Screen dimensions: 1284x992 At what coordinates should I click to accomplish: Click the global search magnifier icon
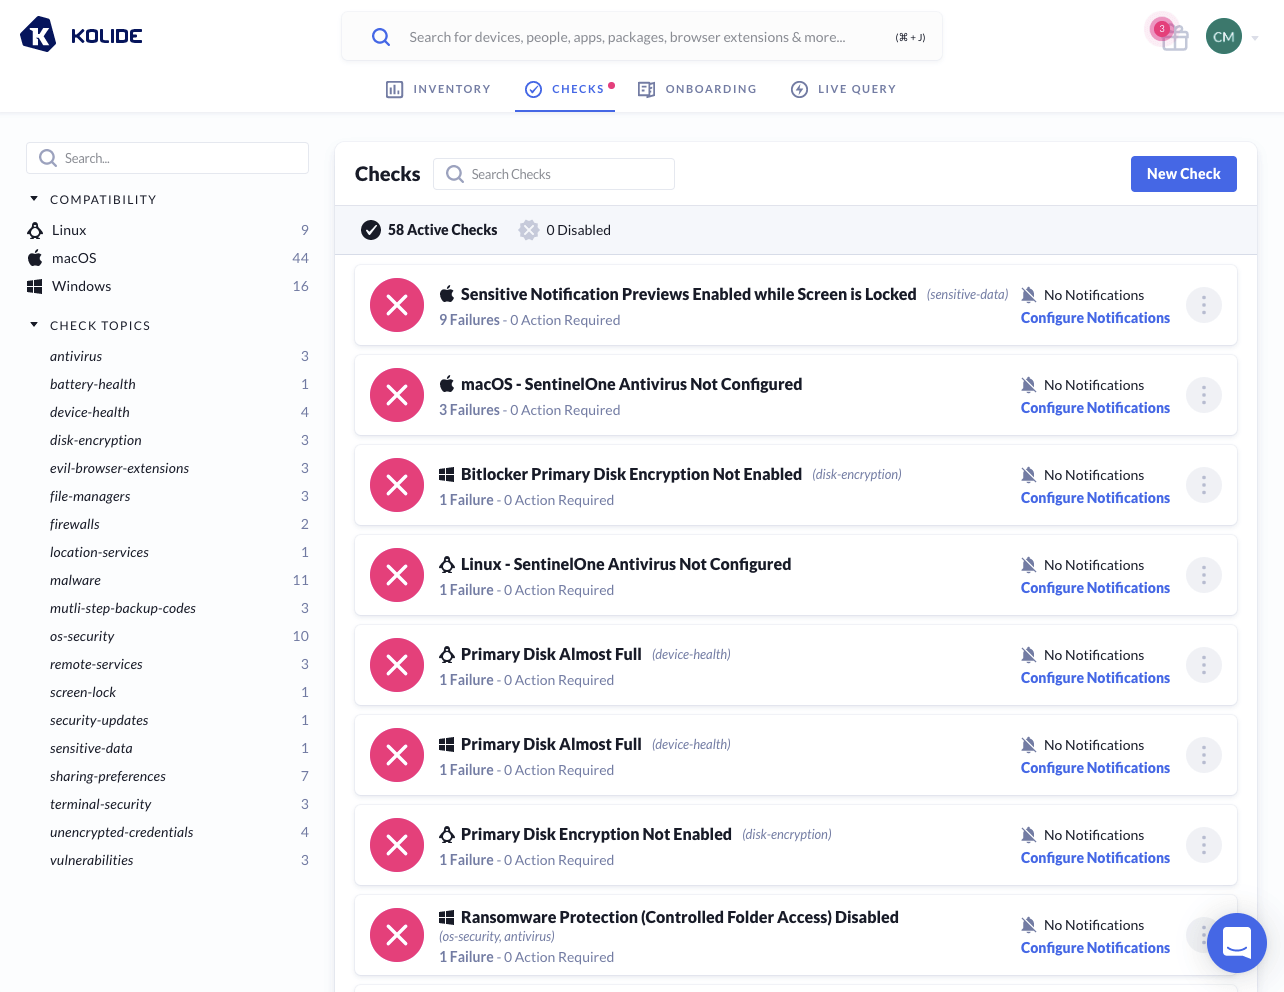pyautogui.click(x=381, y=37)
